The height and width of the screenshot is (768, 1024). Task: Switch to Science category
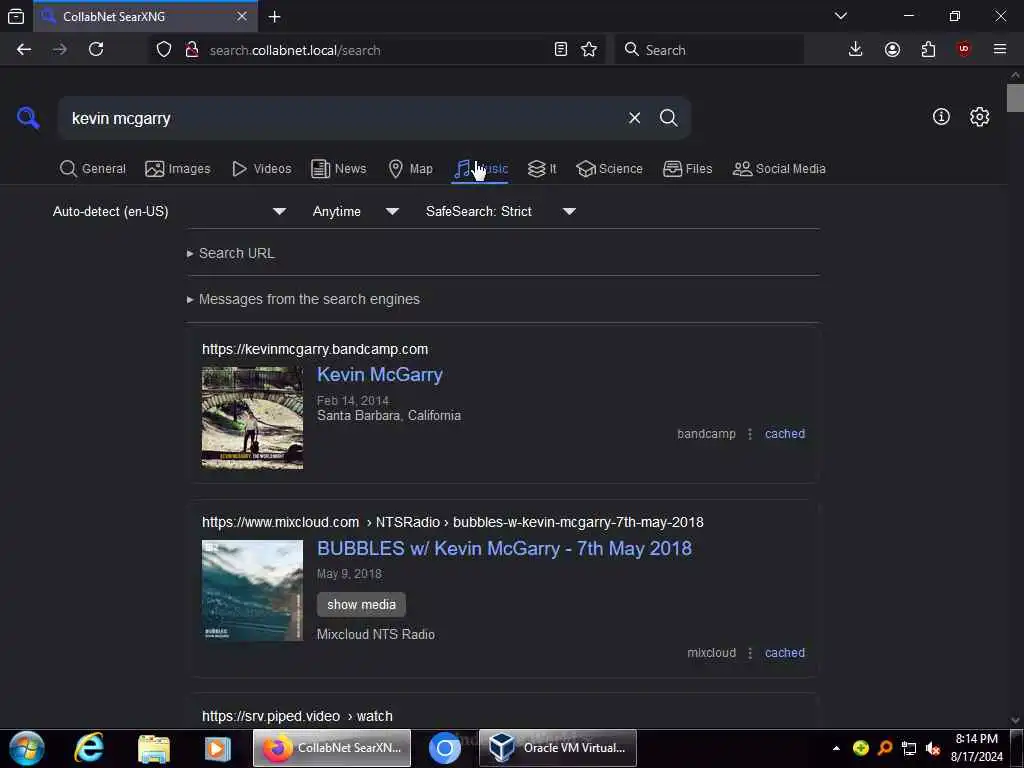click(609, 169)
